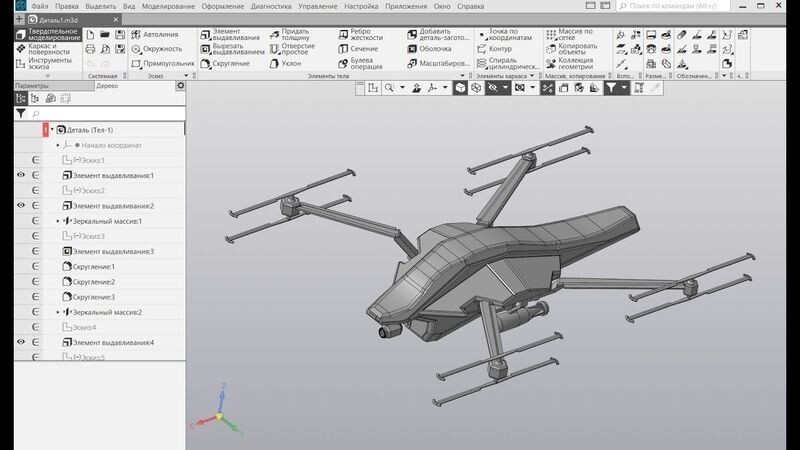Open dropdown next to zoom magnifier
800x450 pixels.
402,88
